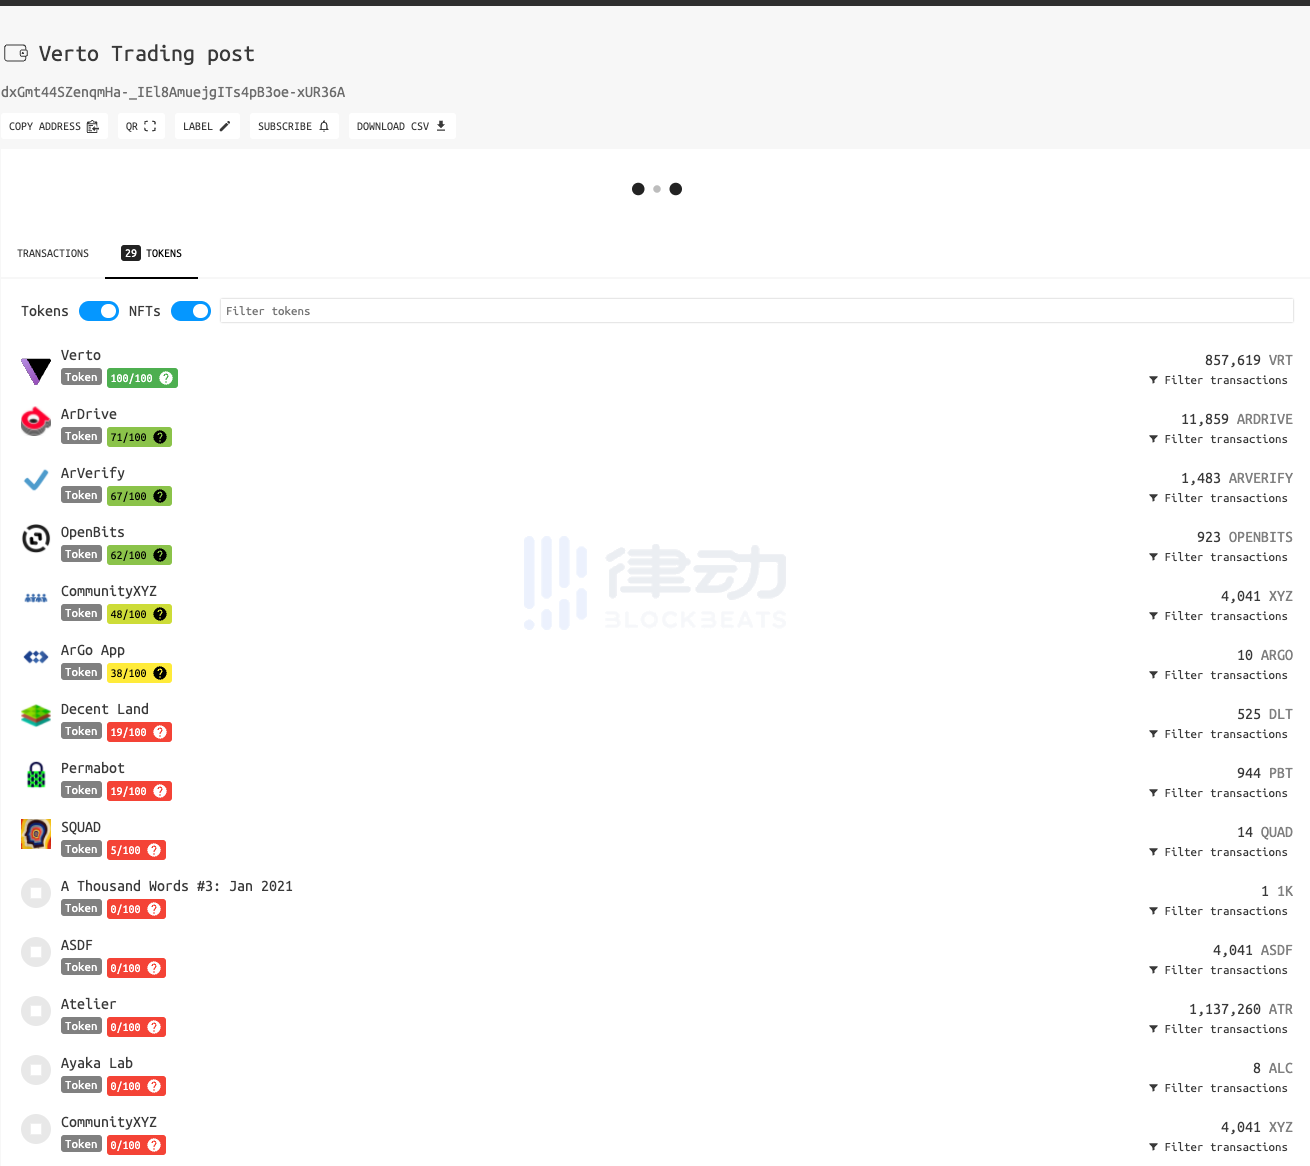Image resolution: width=1310 pixels, height=1166 pixels.
Task: Click the OpenBits logo icon
Action: (36, 539)
